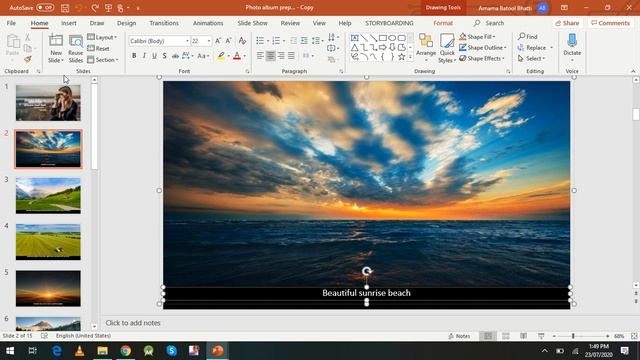The width and height of the screenshot is (640, 360).
Task: Center the text alignment
Action: coord(270,56)
